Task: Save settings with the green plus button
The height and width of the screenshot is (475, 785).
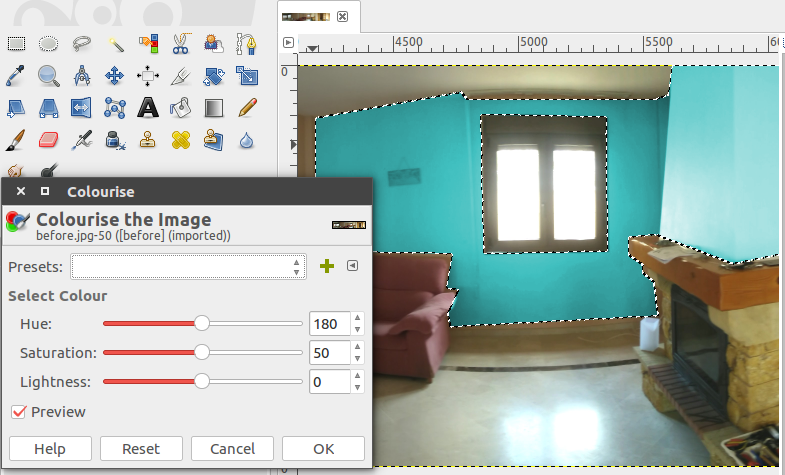Action: tap(327, 266)
